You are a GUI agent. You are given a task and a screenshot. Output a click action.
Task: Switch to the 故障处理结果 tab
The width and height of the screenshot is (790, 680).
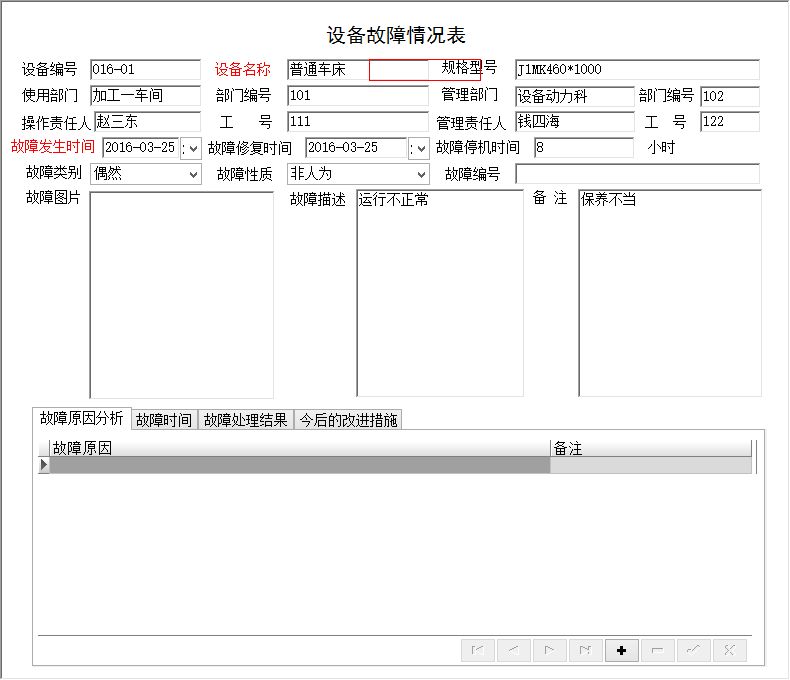(246, 420)
